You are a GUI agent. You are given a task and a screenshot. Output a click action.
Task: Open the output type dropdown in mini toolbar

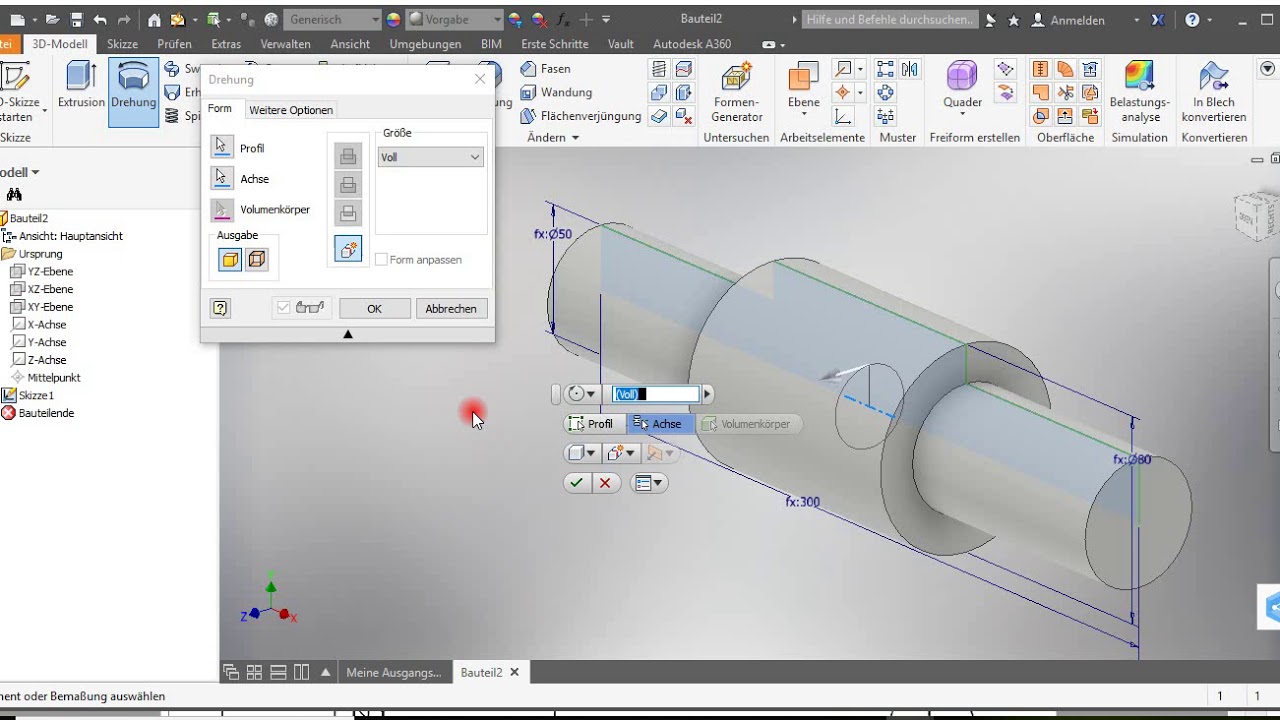point(581,453)
